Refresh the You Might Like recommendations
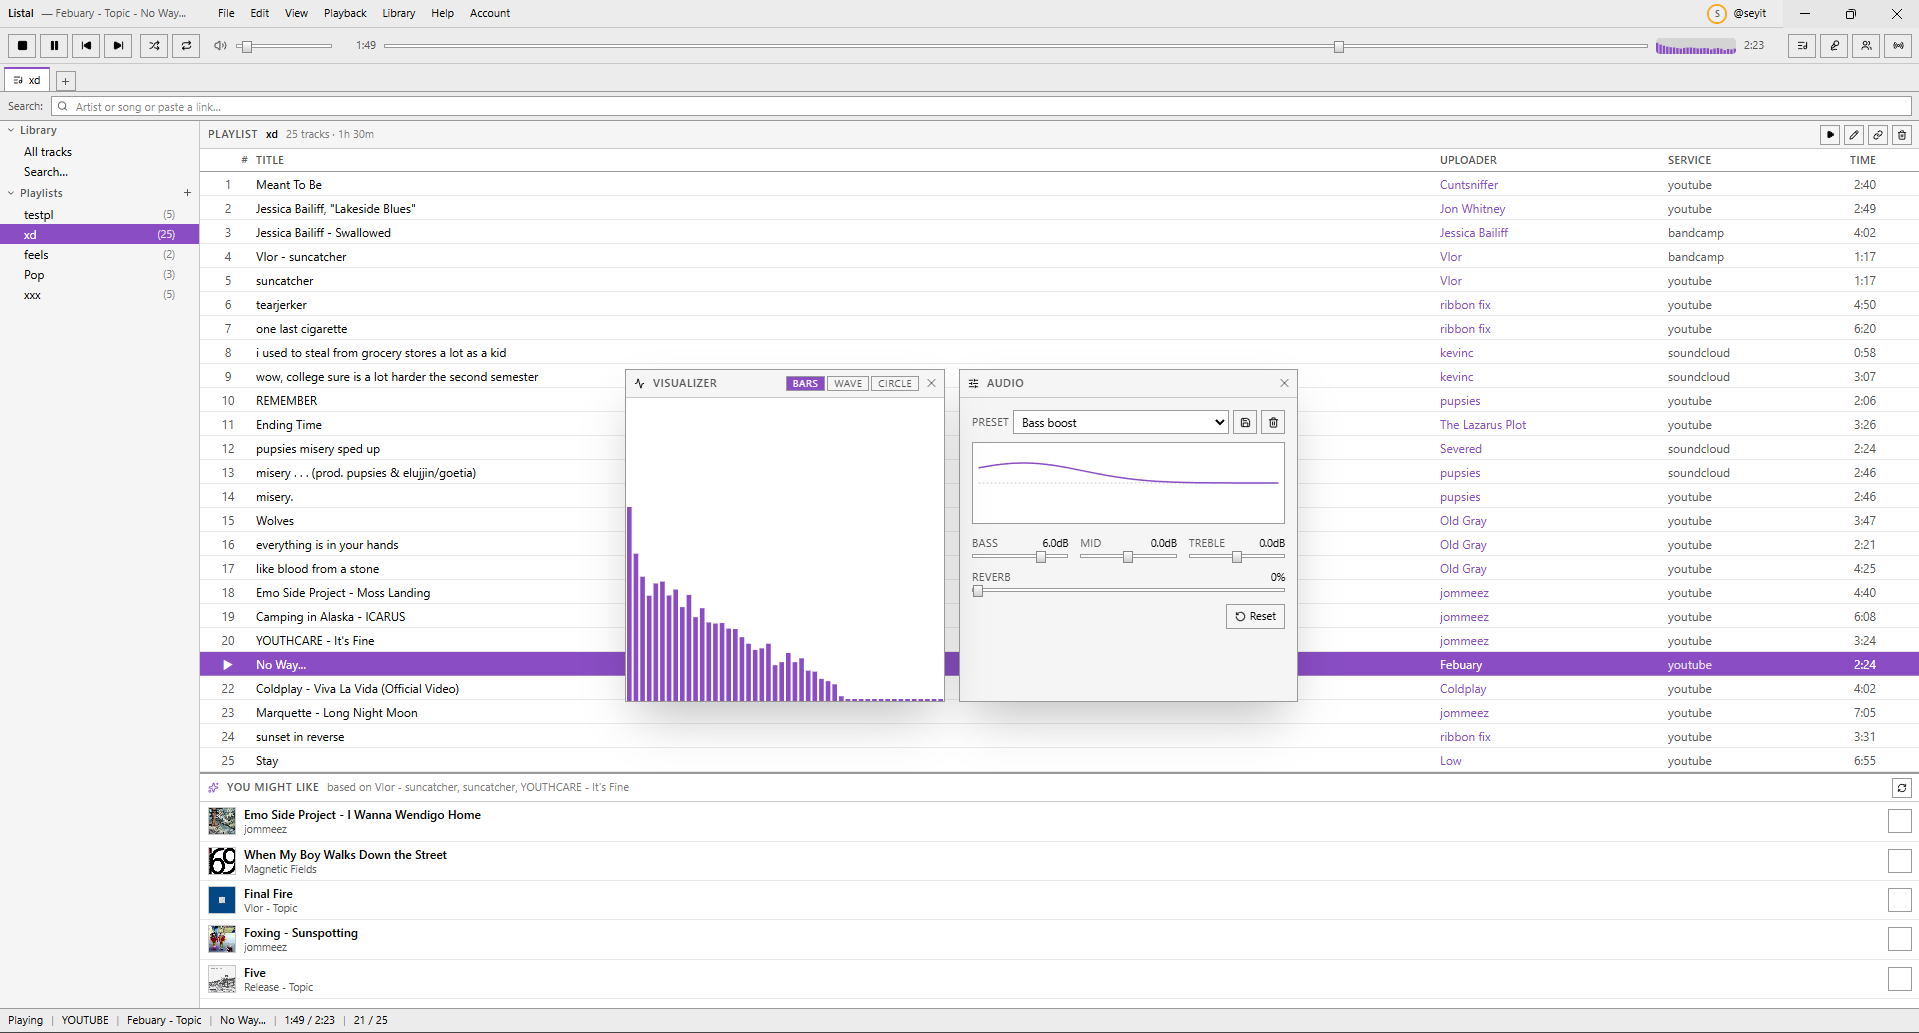This screenshot has width=1919, height=1033. pyautogui.click(x=1902, y=788)
